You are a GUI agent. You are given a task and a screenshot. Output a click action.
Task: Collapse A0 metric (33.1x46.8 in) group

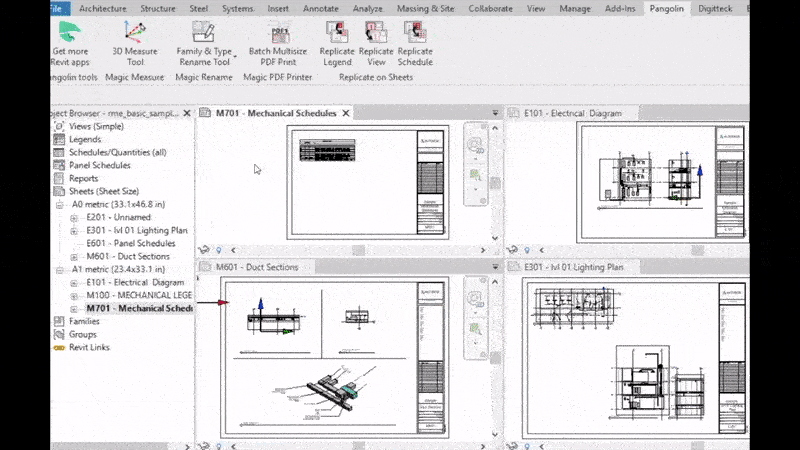(x=60, y=205)
